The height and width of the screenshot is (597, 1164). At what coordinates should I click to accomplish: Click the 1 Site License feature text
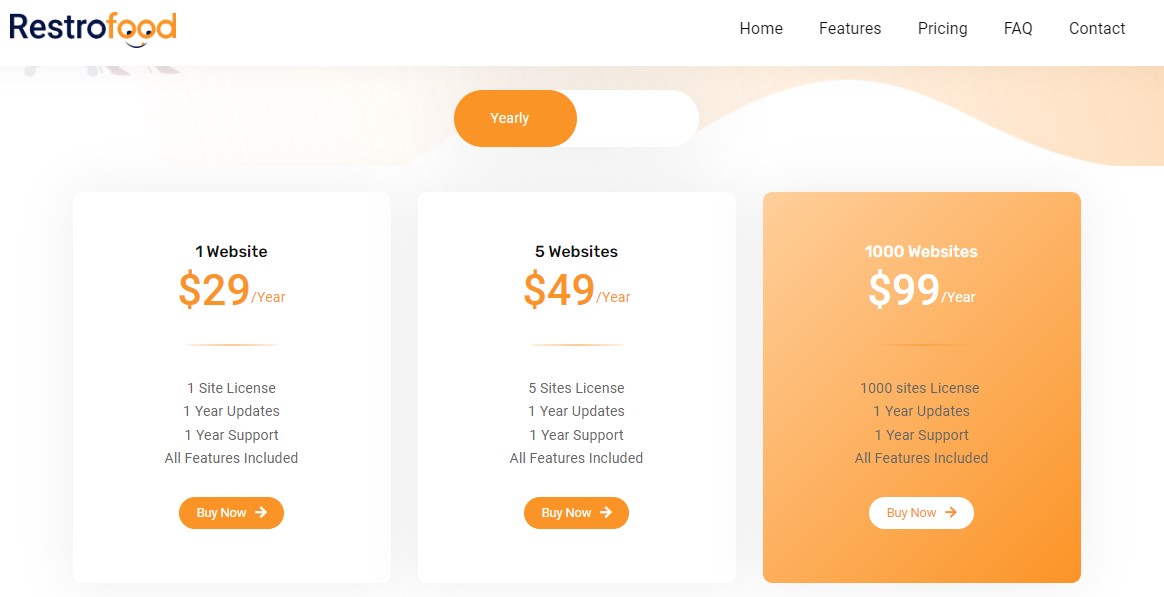tap(231, 388)
